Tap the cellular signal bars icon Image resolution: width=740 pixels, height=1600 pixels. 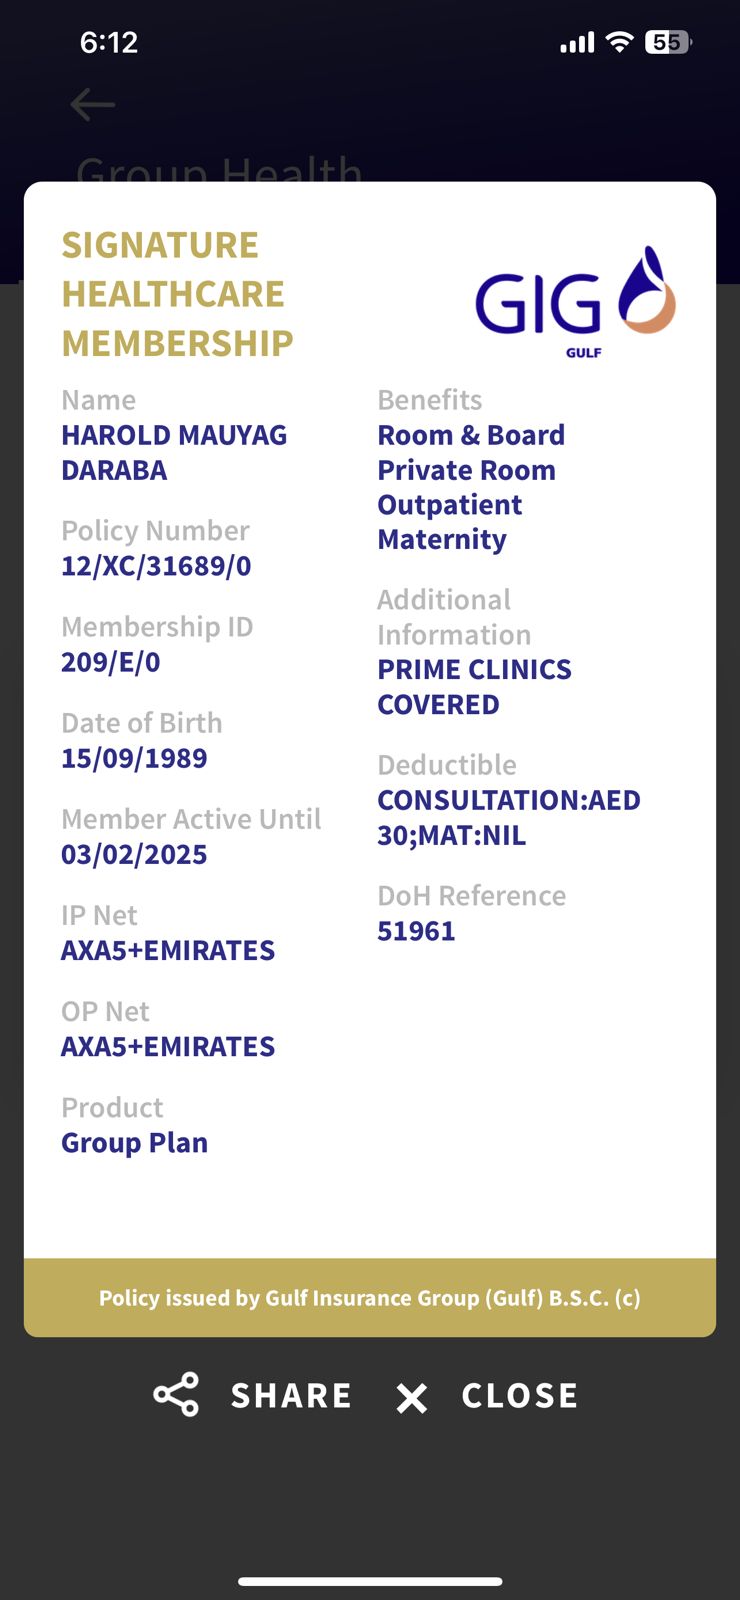[x=577, y=43]
